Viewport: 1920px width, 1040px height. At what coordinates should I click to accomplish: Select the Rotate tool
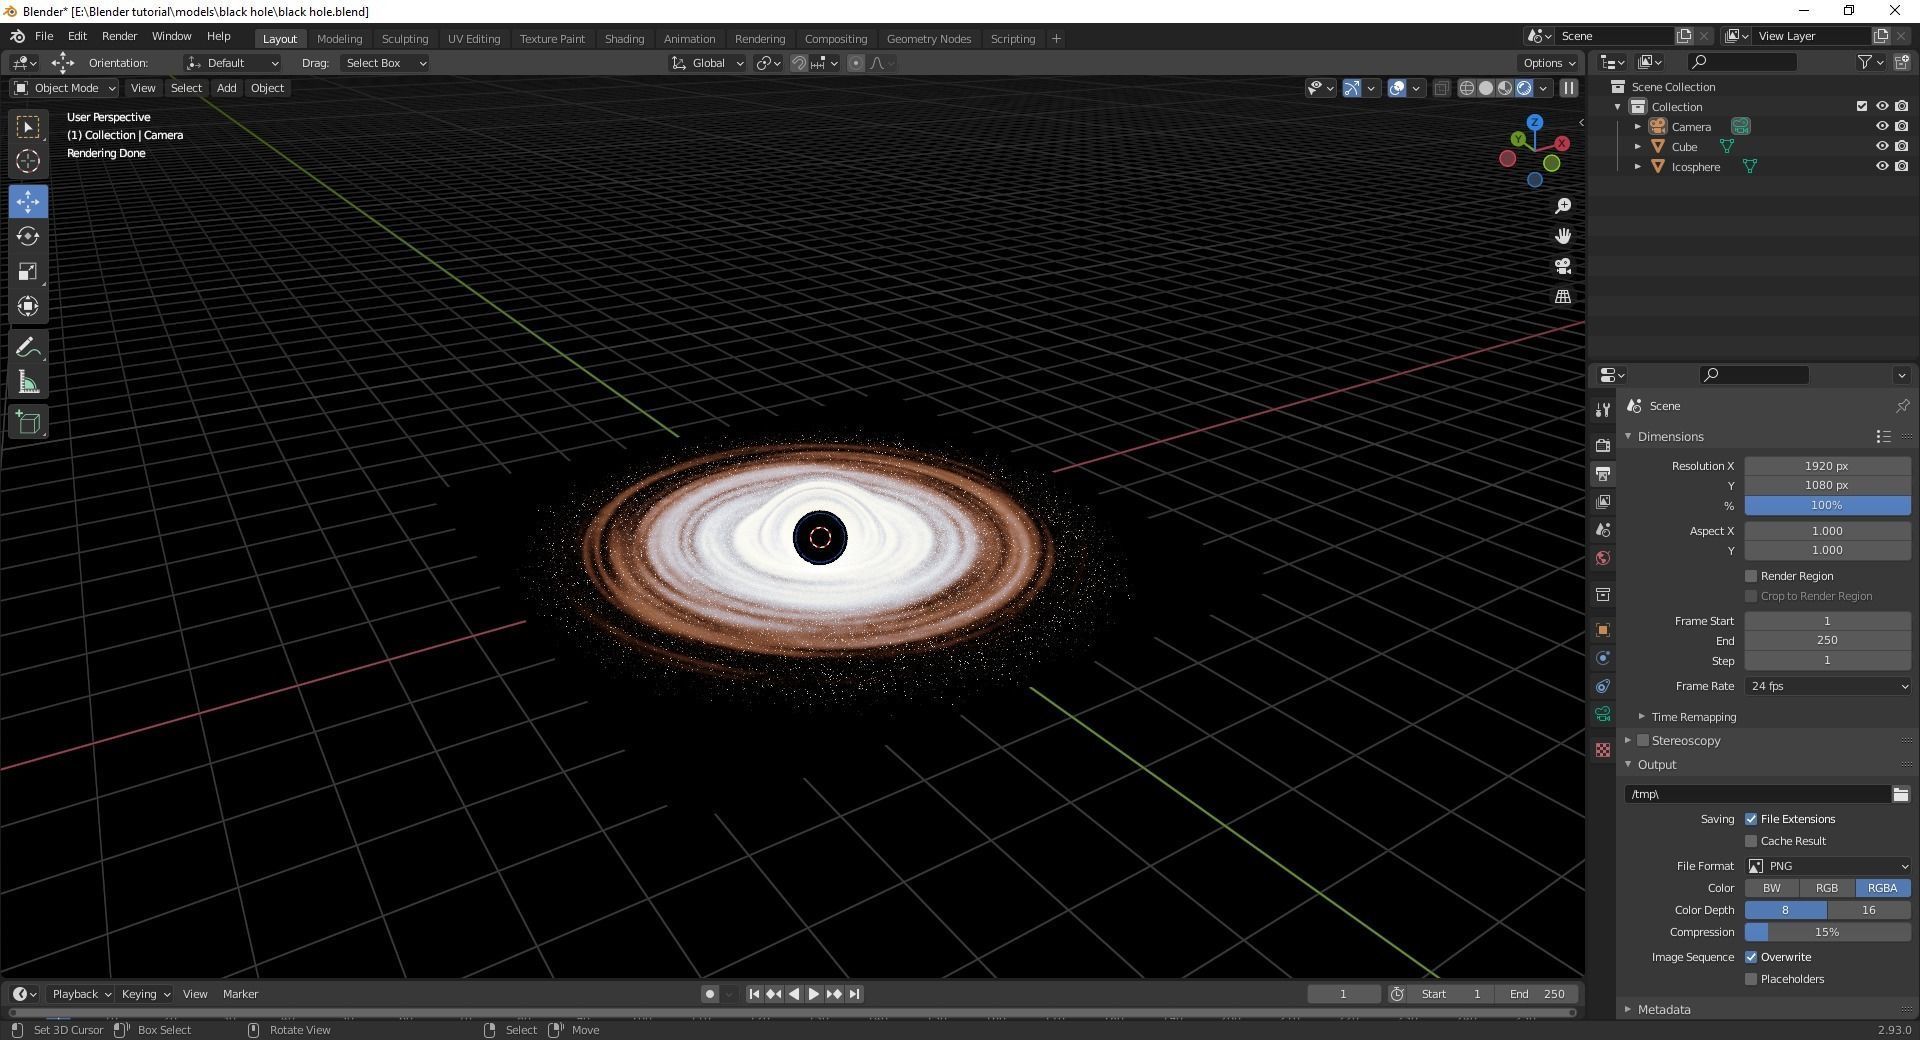point(27,236)
